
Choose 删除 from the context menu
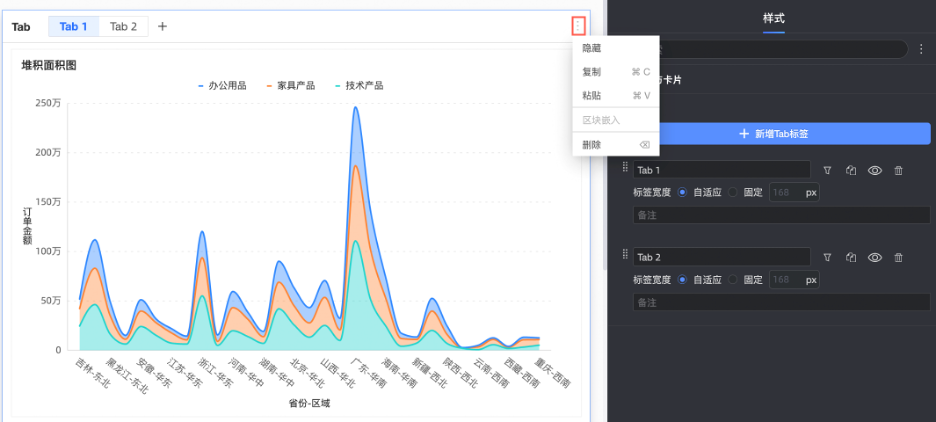pyautogui.click(x=592, y=145)
